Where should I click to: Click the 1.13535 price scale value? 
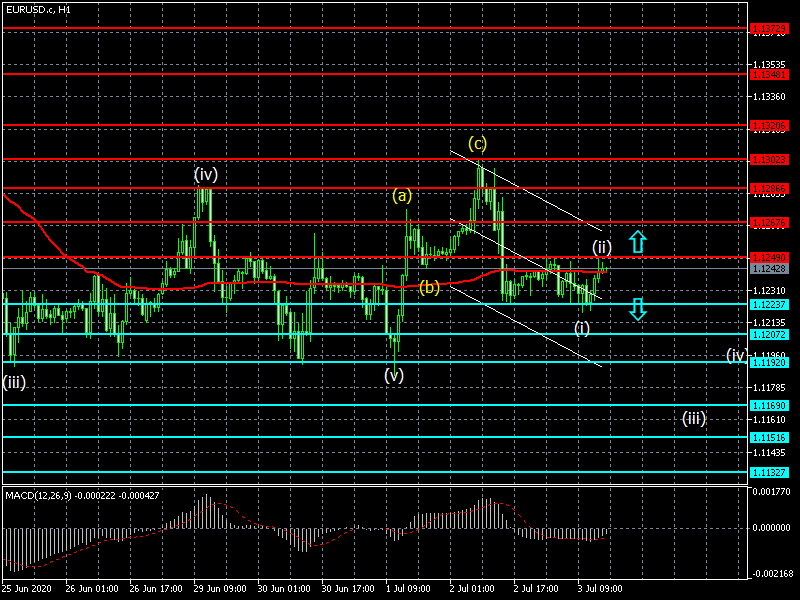pyautogui.click(x=769, y=65)
